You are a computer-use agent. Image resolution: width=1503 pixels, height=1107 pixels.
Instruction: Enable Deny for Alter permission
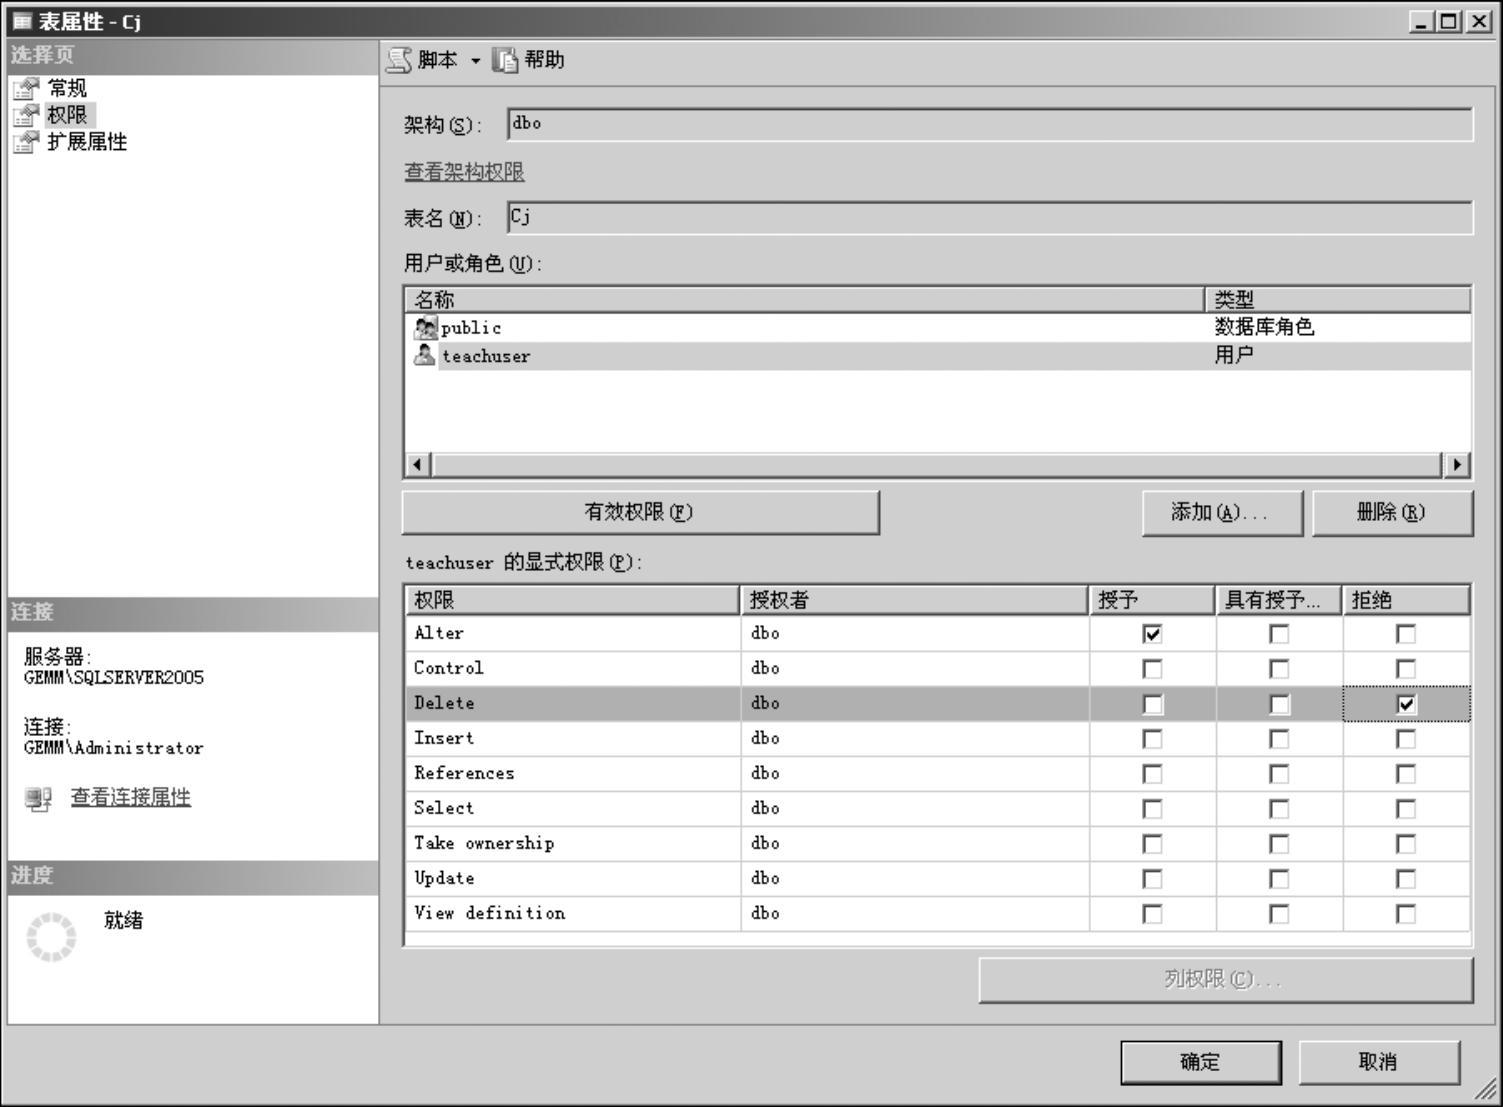click(x=1406, y=634)
